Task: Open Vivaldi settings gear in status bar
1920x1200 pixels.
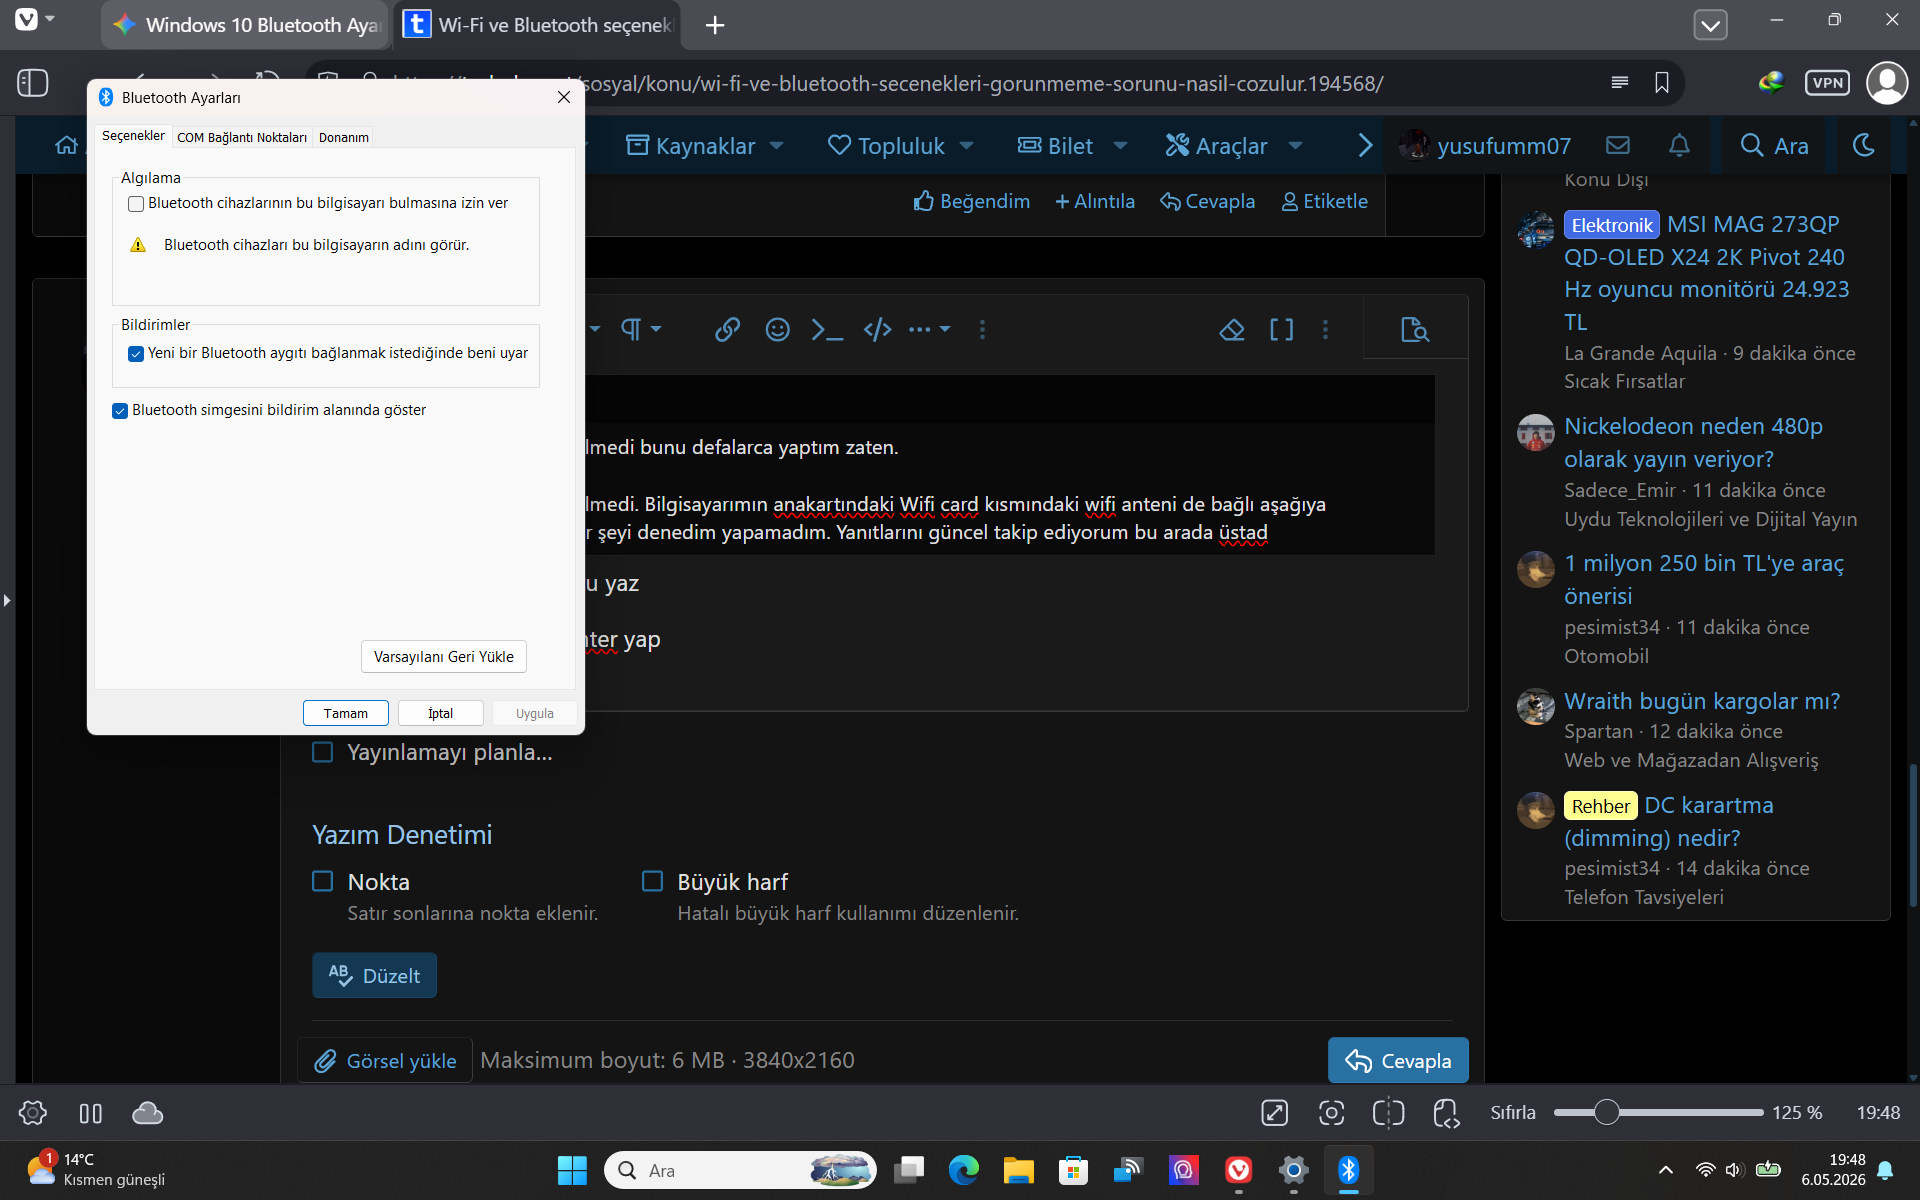Action: (x=32, y=1113)
